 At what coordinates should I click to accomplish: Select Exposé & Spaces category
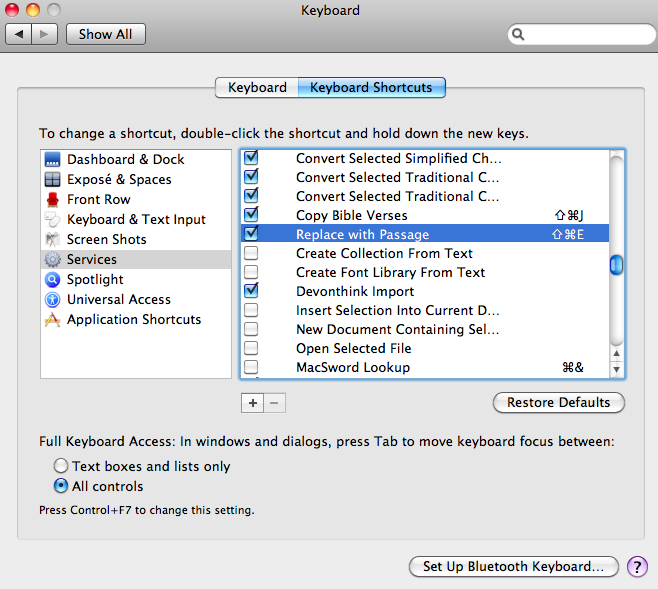[x=136, y=180]
